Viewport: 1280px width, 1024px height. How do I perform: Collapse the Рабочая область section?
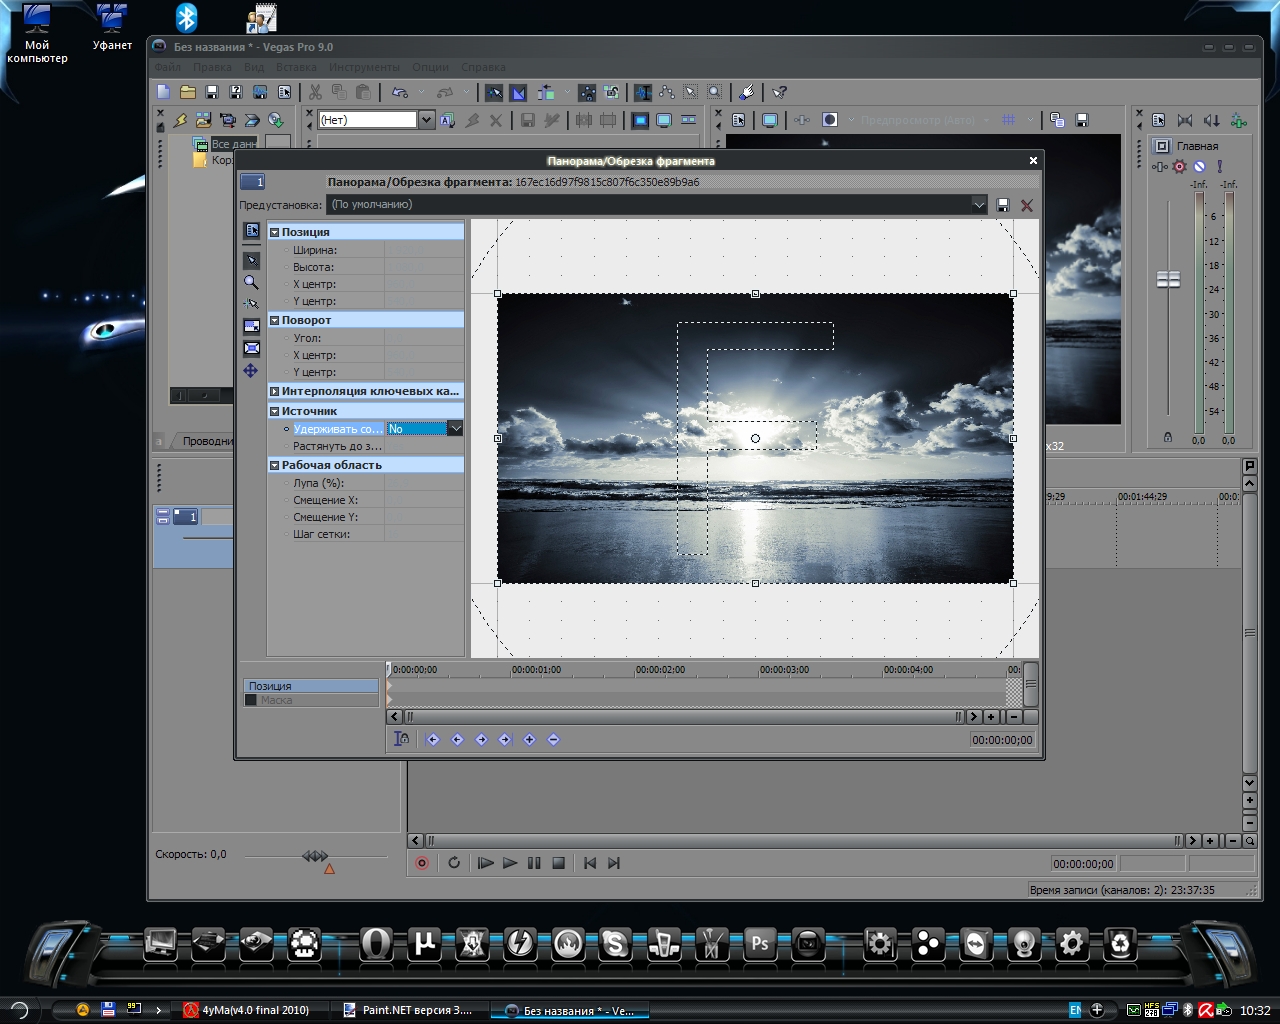click(275, 465)
